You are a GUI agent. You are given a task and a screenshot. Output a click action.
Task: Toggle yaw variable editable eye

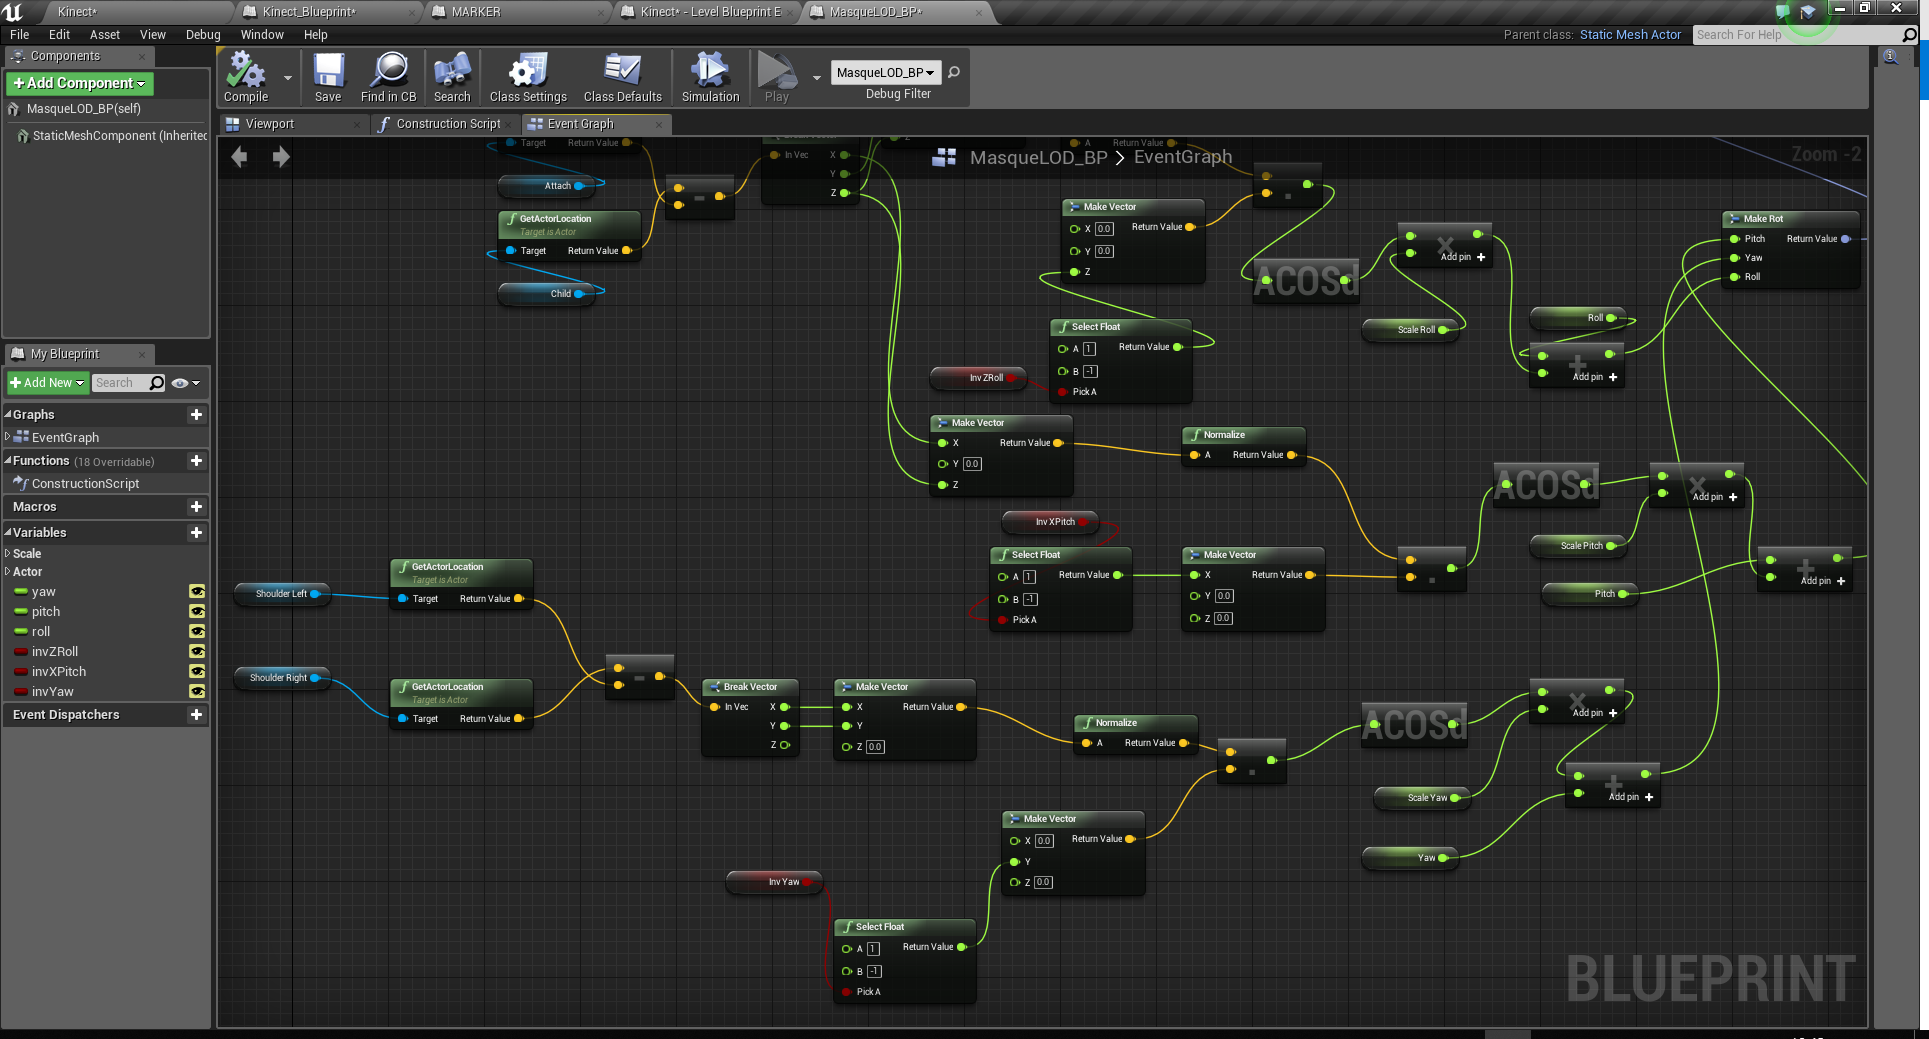197,591
